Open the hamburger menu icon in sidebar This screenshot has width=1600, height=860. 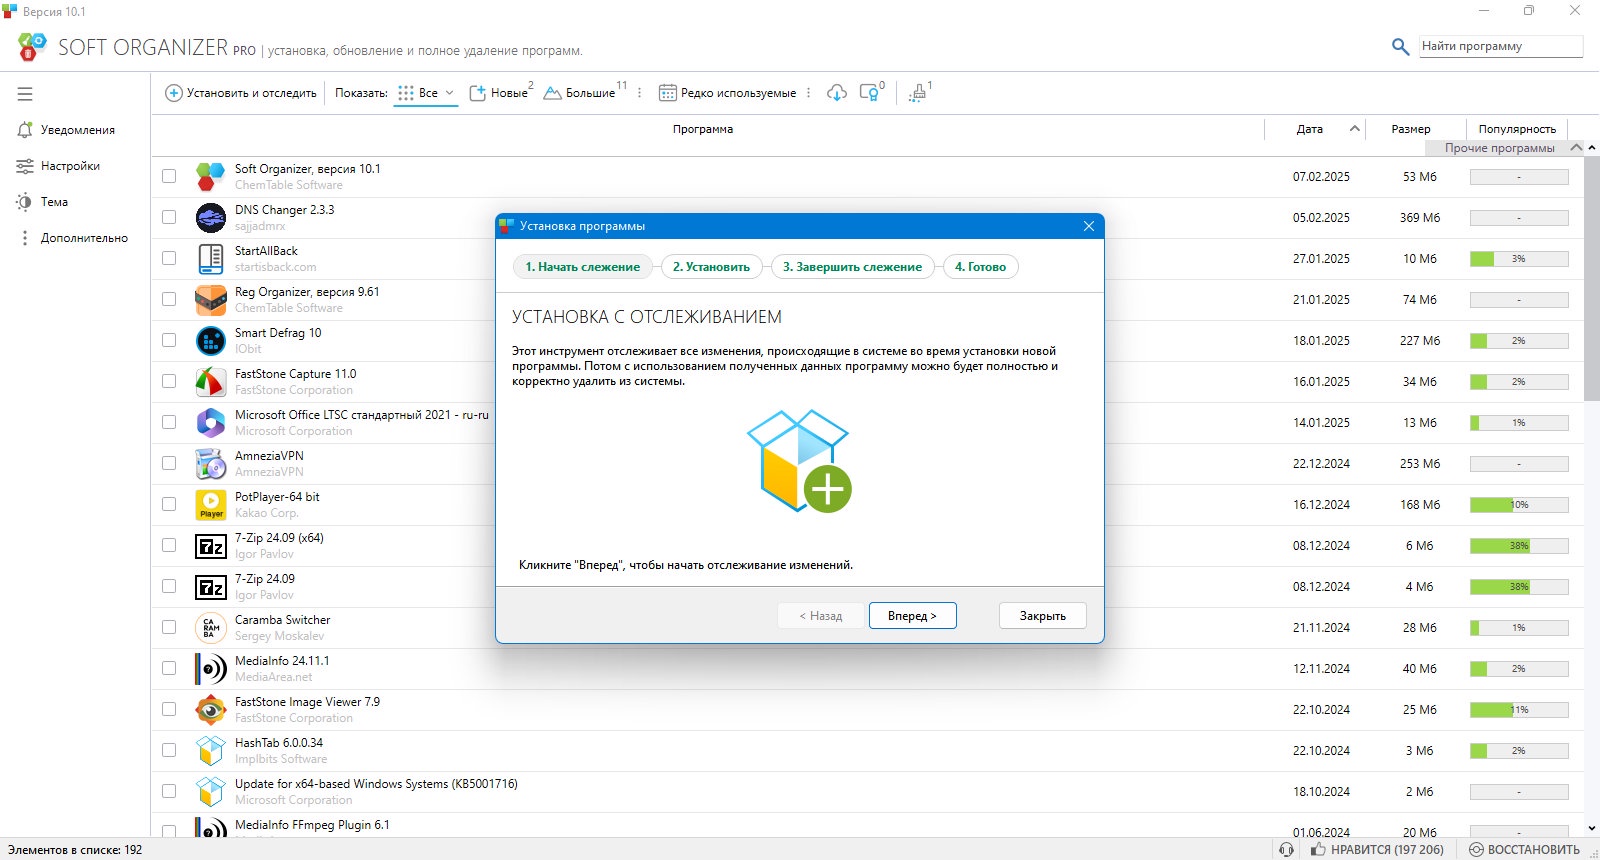(x=25, y=94)
